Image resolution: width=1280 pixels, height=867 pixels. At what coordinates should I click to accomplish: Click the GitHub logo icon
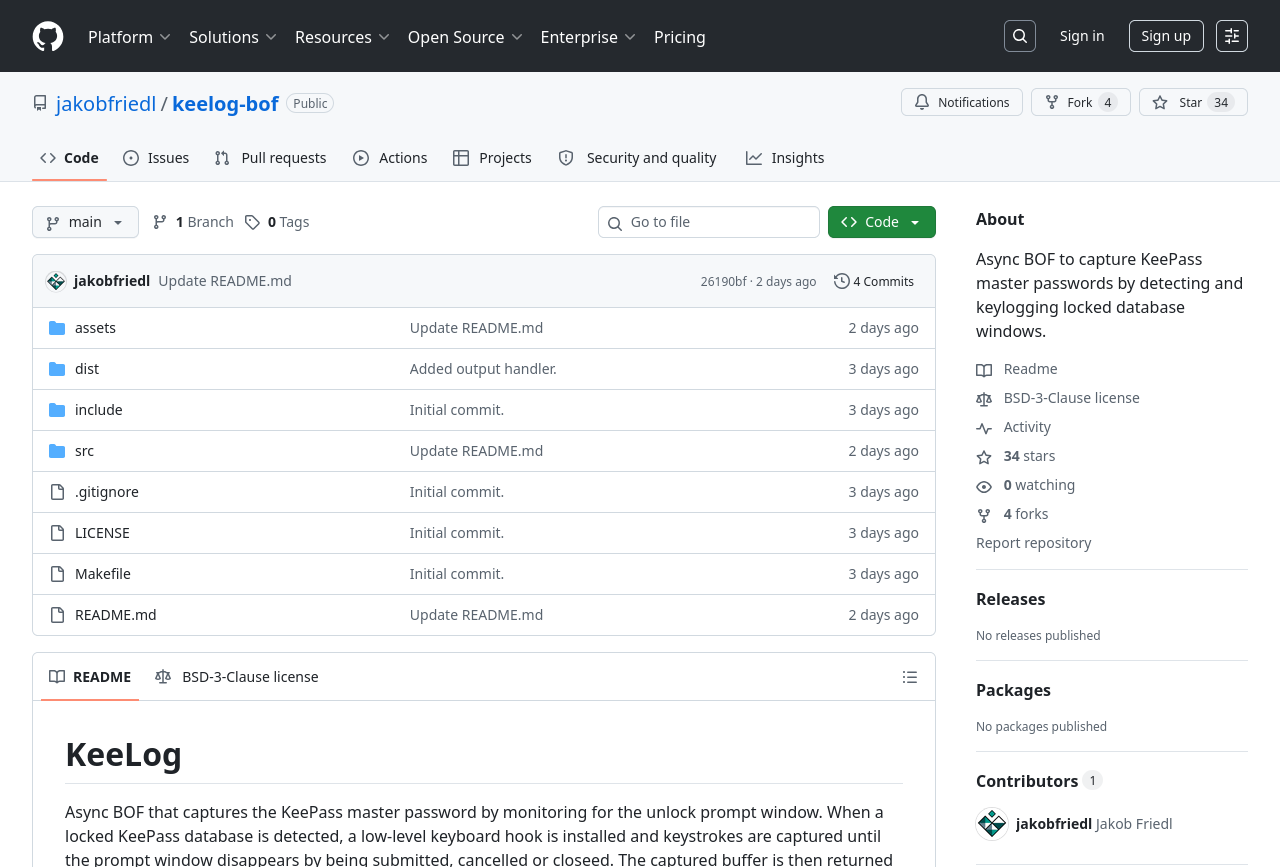click(x=48, y=37)
